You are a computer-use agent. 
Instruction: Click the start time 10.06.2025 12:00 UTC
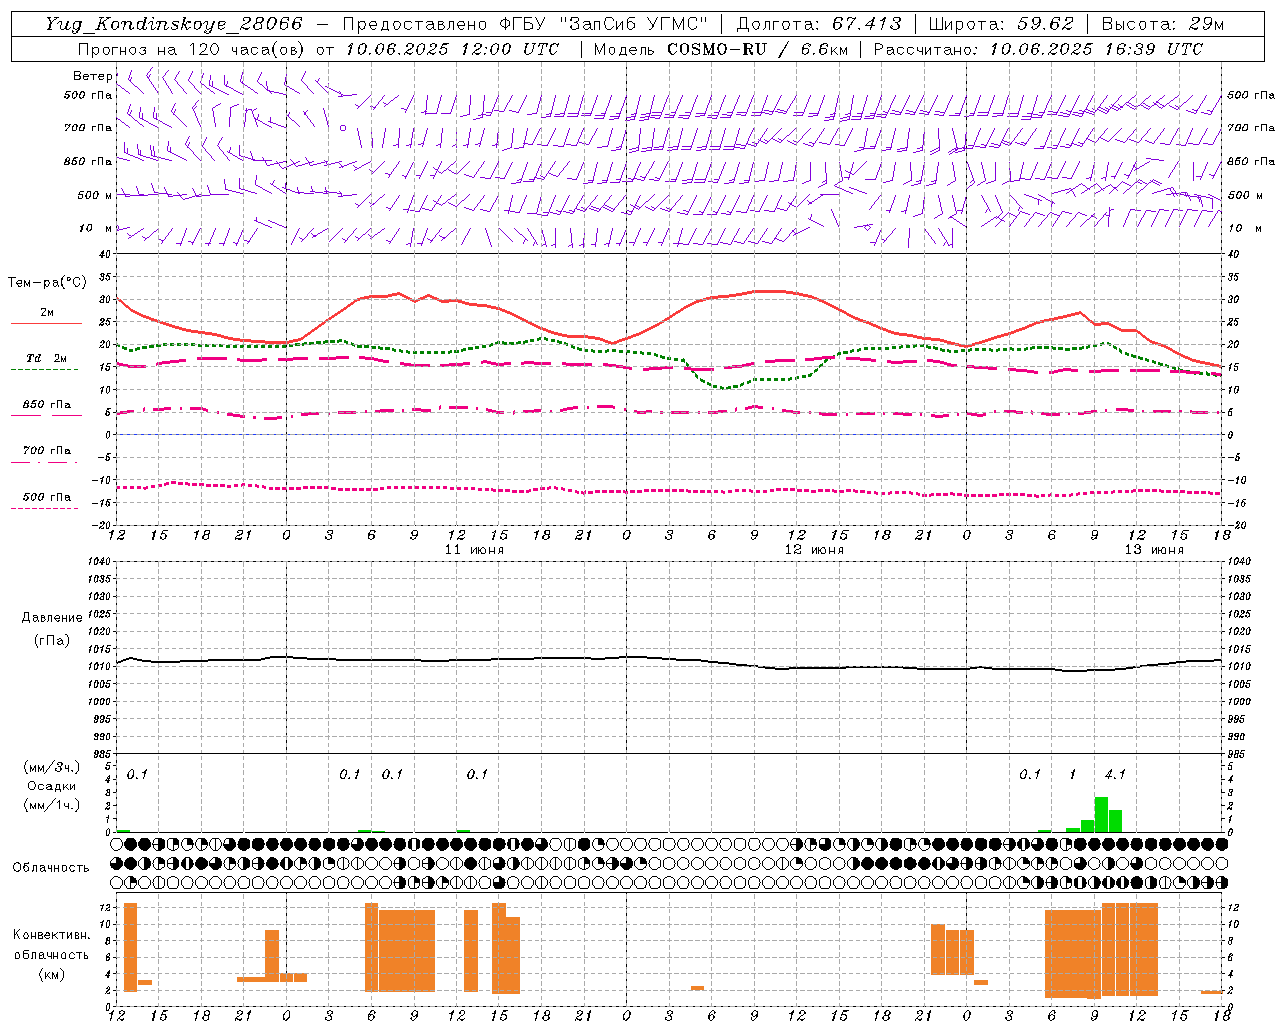pyautogui.click(x=452, y=49)
